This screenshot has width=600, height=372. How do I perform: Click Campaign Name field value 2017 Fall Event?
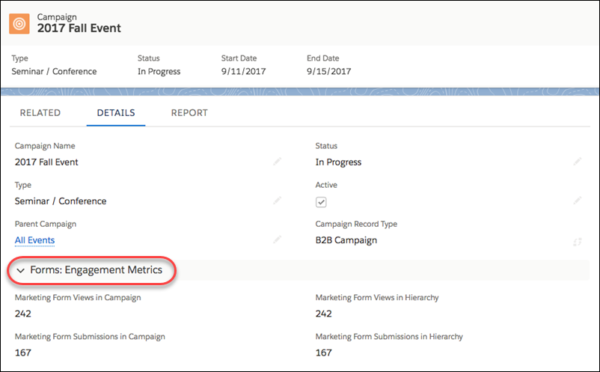click(x=46, y=162)
